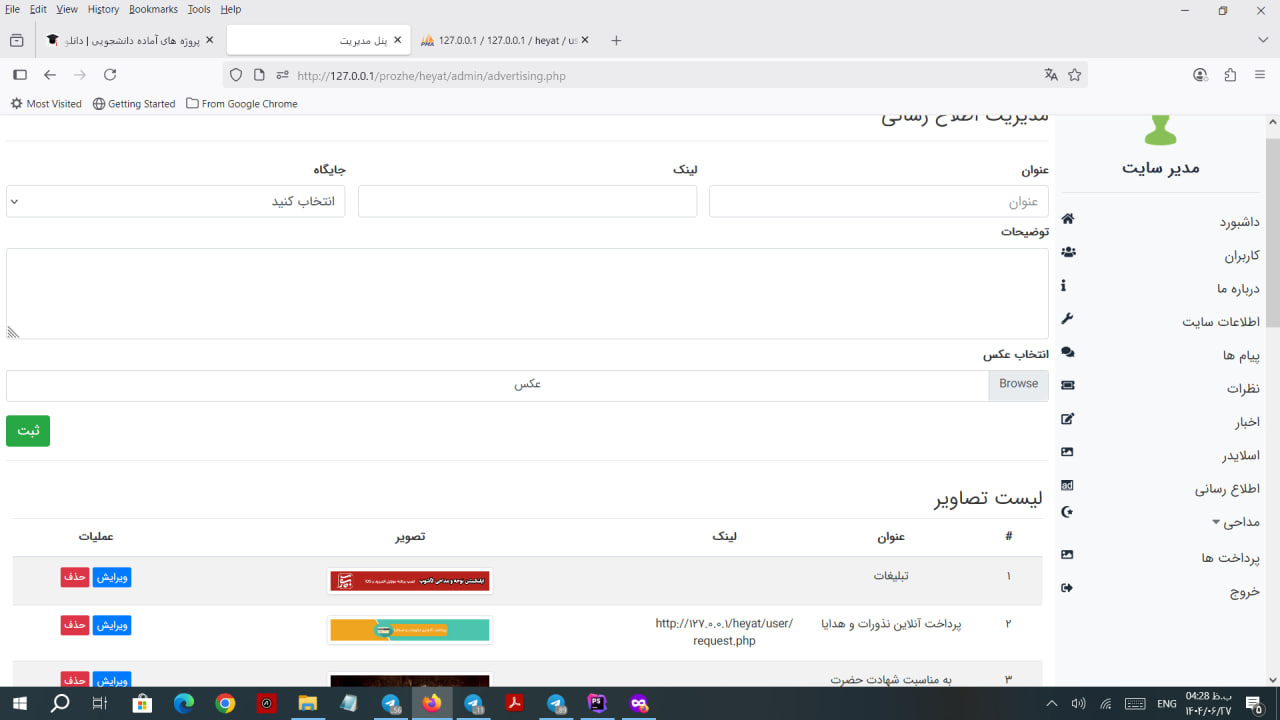
Task: Click the users icon beside کاربران
Action: click(1068, 252)
